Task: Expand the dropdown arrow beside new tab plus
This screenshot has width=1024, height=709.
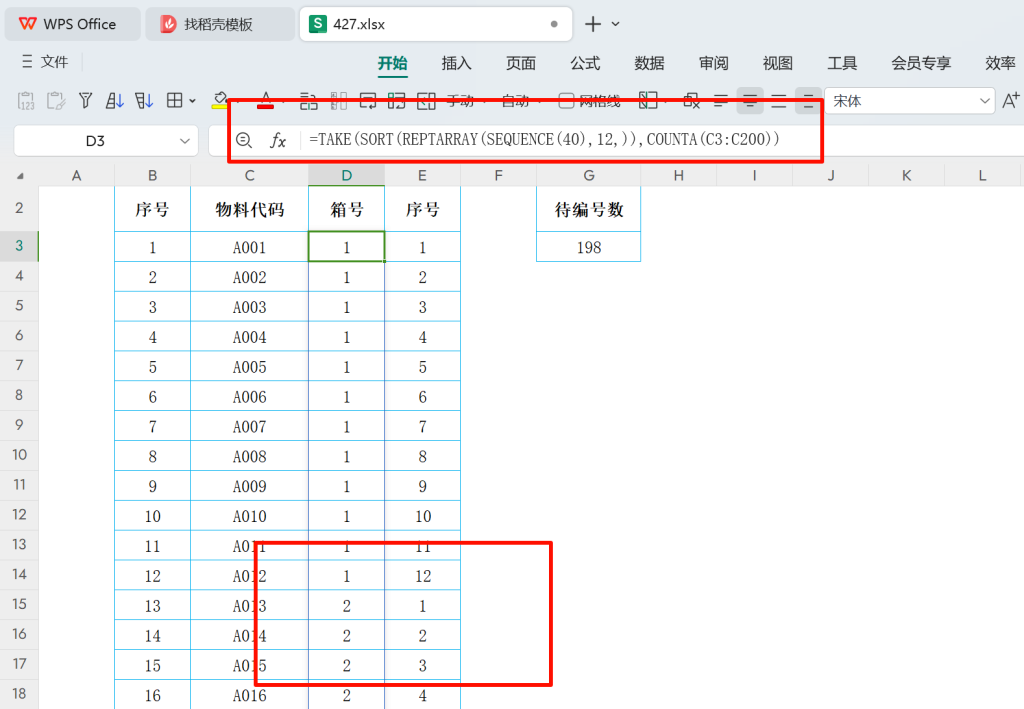Action: [616, 24]
